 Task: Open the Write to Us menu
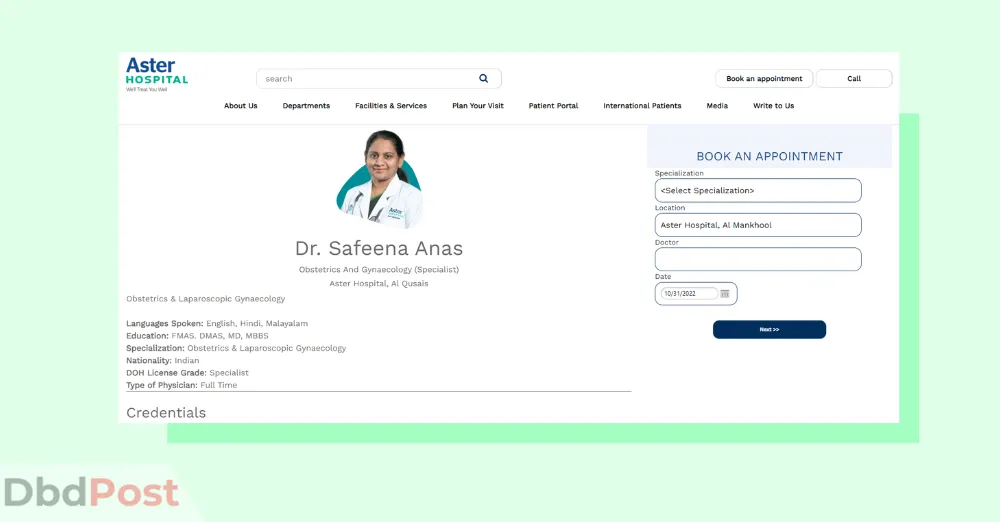pyautogui.click(x=774, y=106)
